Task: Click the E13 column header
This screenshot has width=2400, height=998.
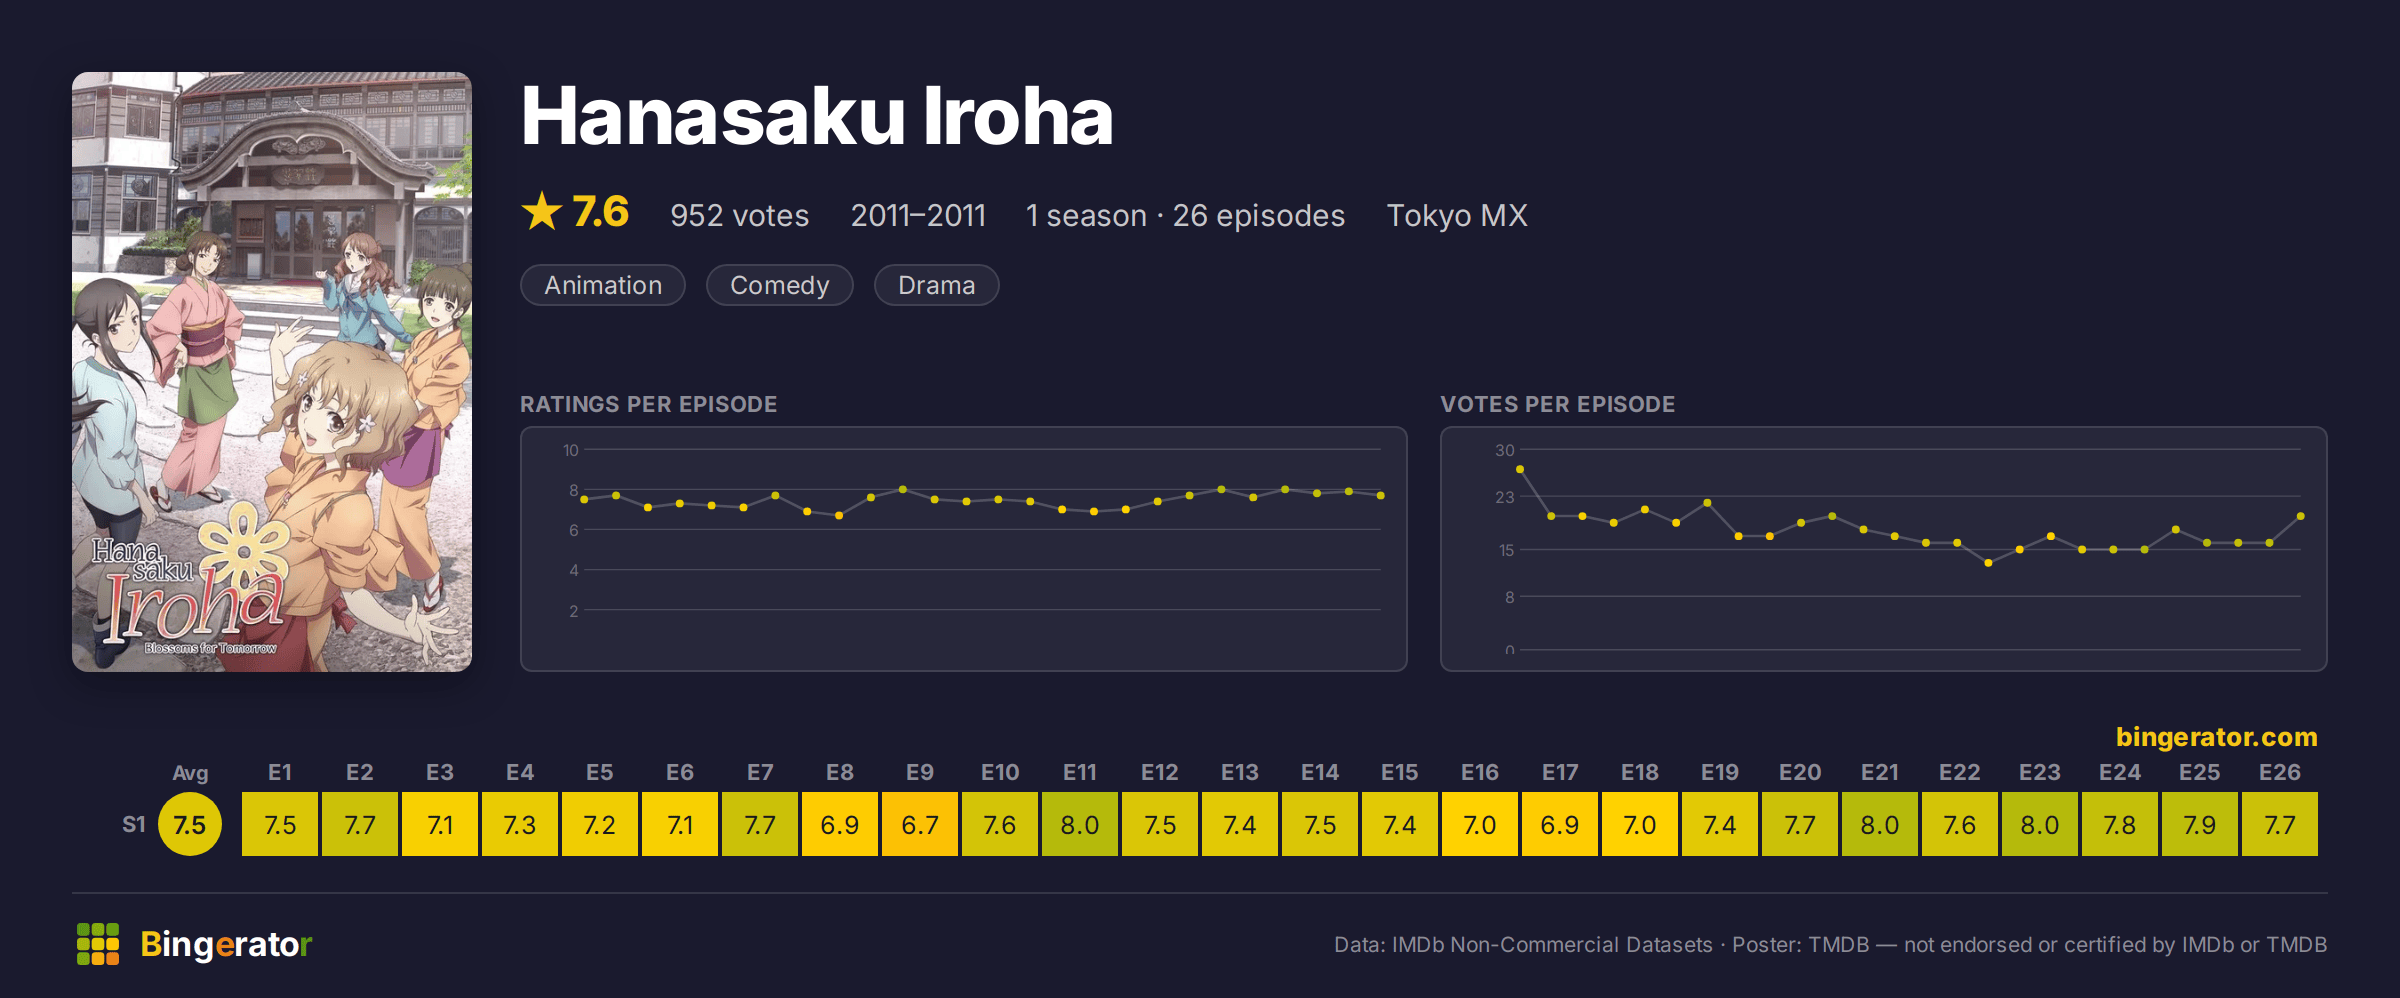Action: (x=1240, y=772)
